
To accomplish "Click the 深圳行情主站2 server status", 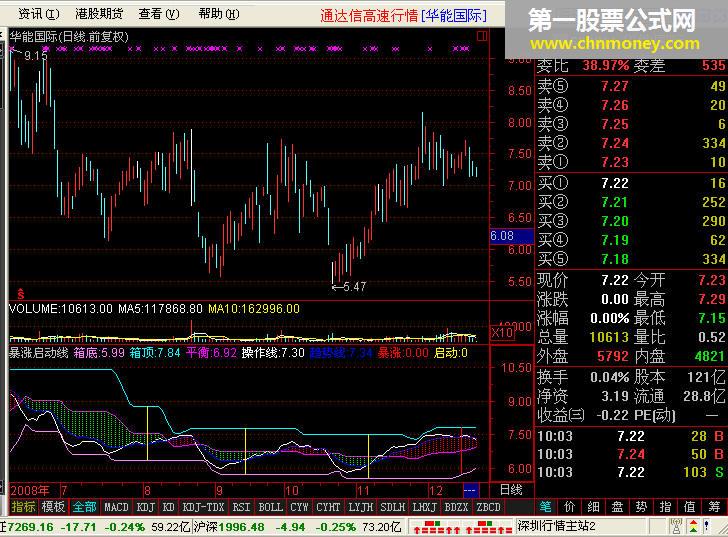I will (x=556, y=526).
